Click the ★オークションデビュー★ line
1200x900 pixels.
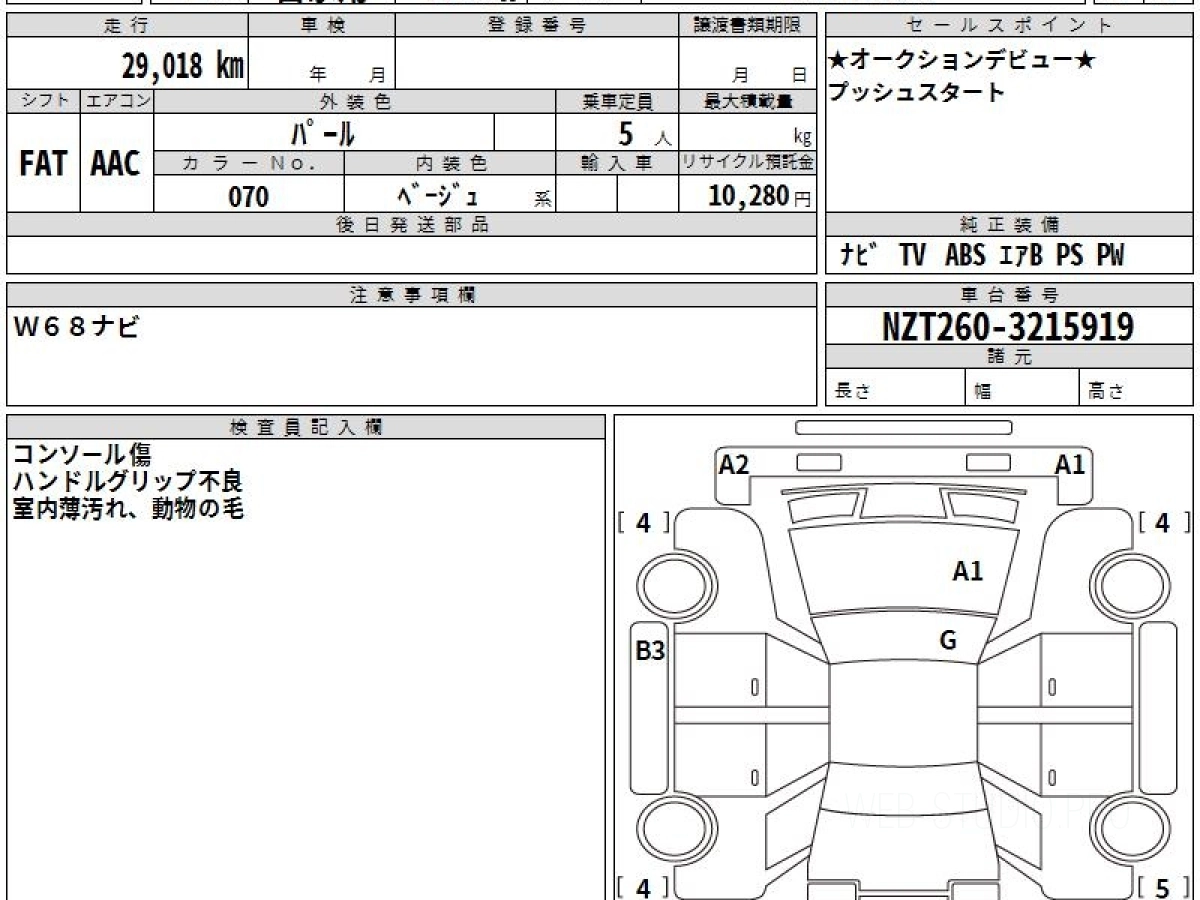[x=961, y=60]
